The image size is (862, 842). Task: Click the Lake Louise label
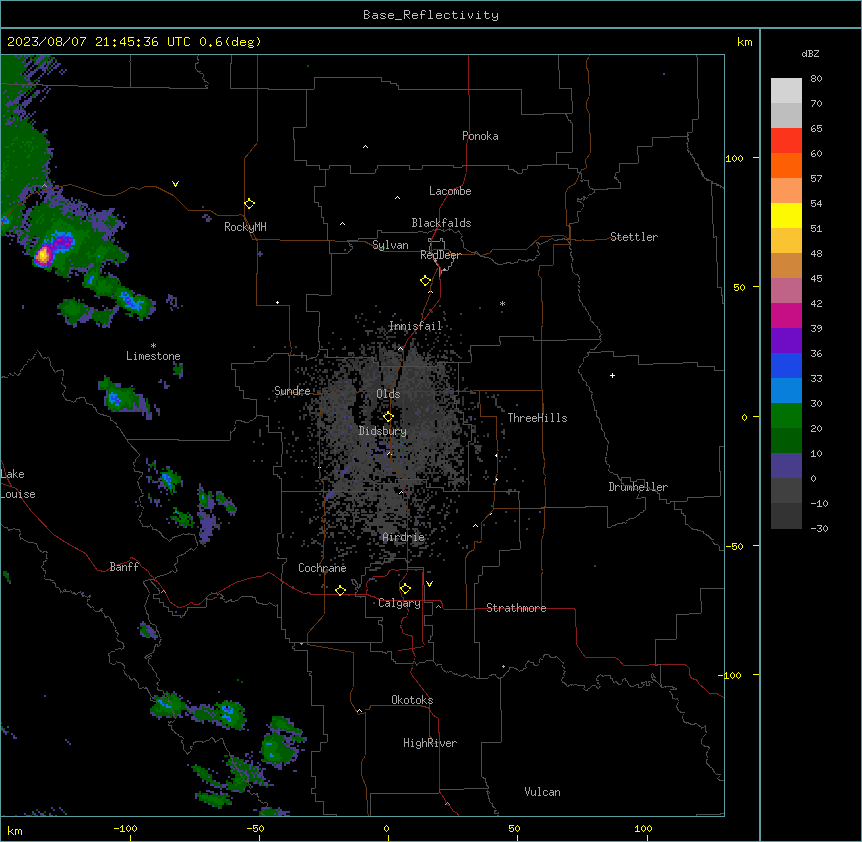coord(18,484)
